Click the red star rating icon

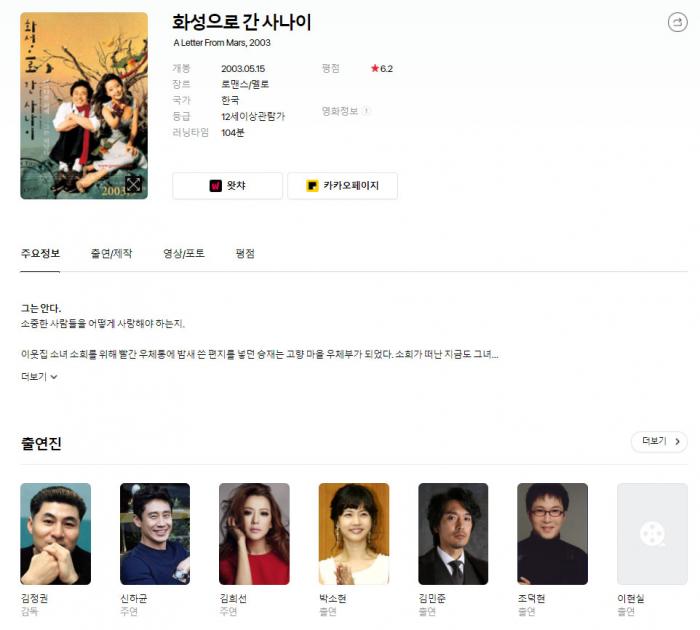(375, 68)
